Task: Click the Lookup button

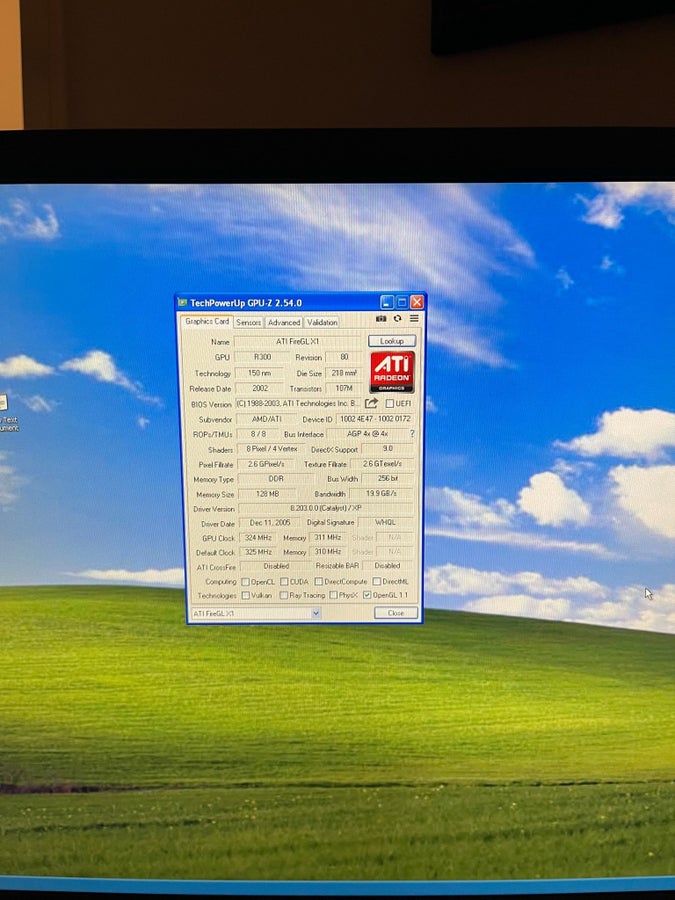Action: [x=391, y=341]
